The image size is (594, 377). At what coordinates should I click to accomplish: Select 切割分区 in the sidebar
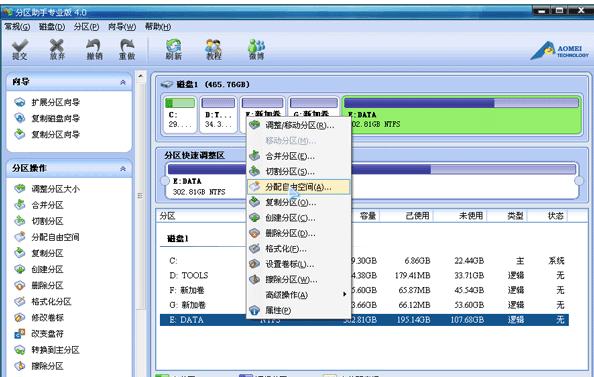coord(39,221)
